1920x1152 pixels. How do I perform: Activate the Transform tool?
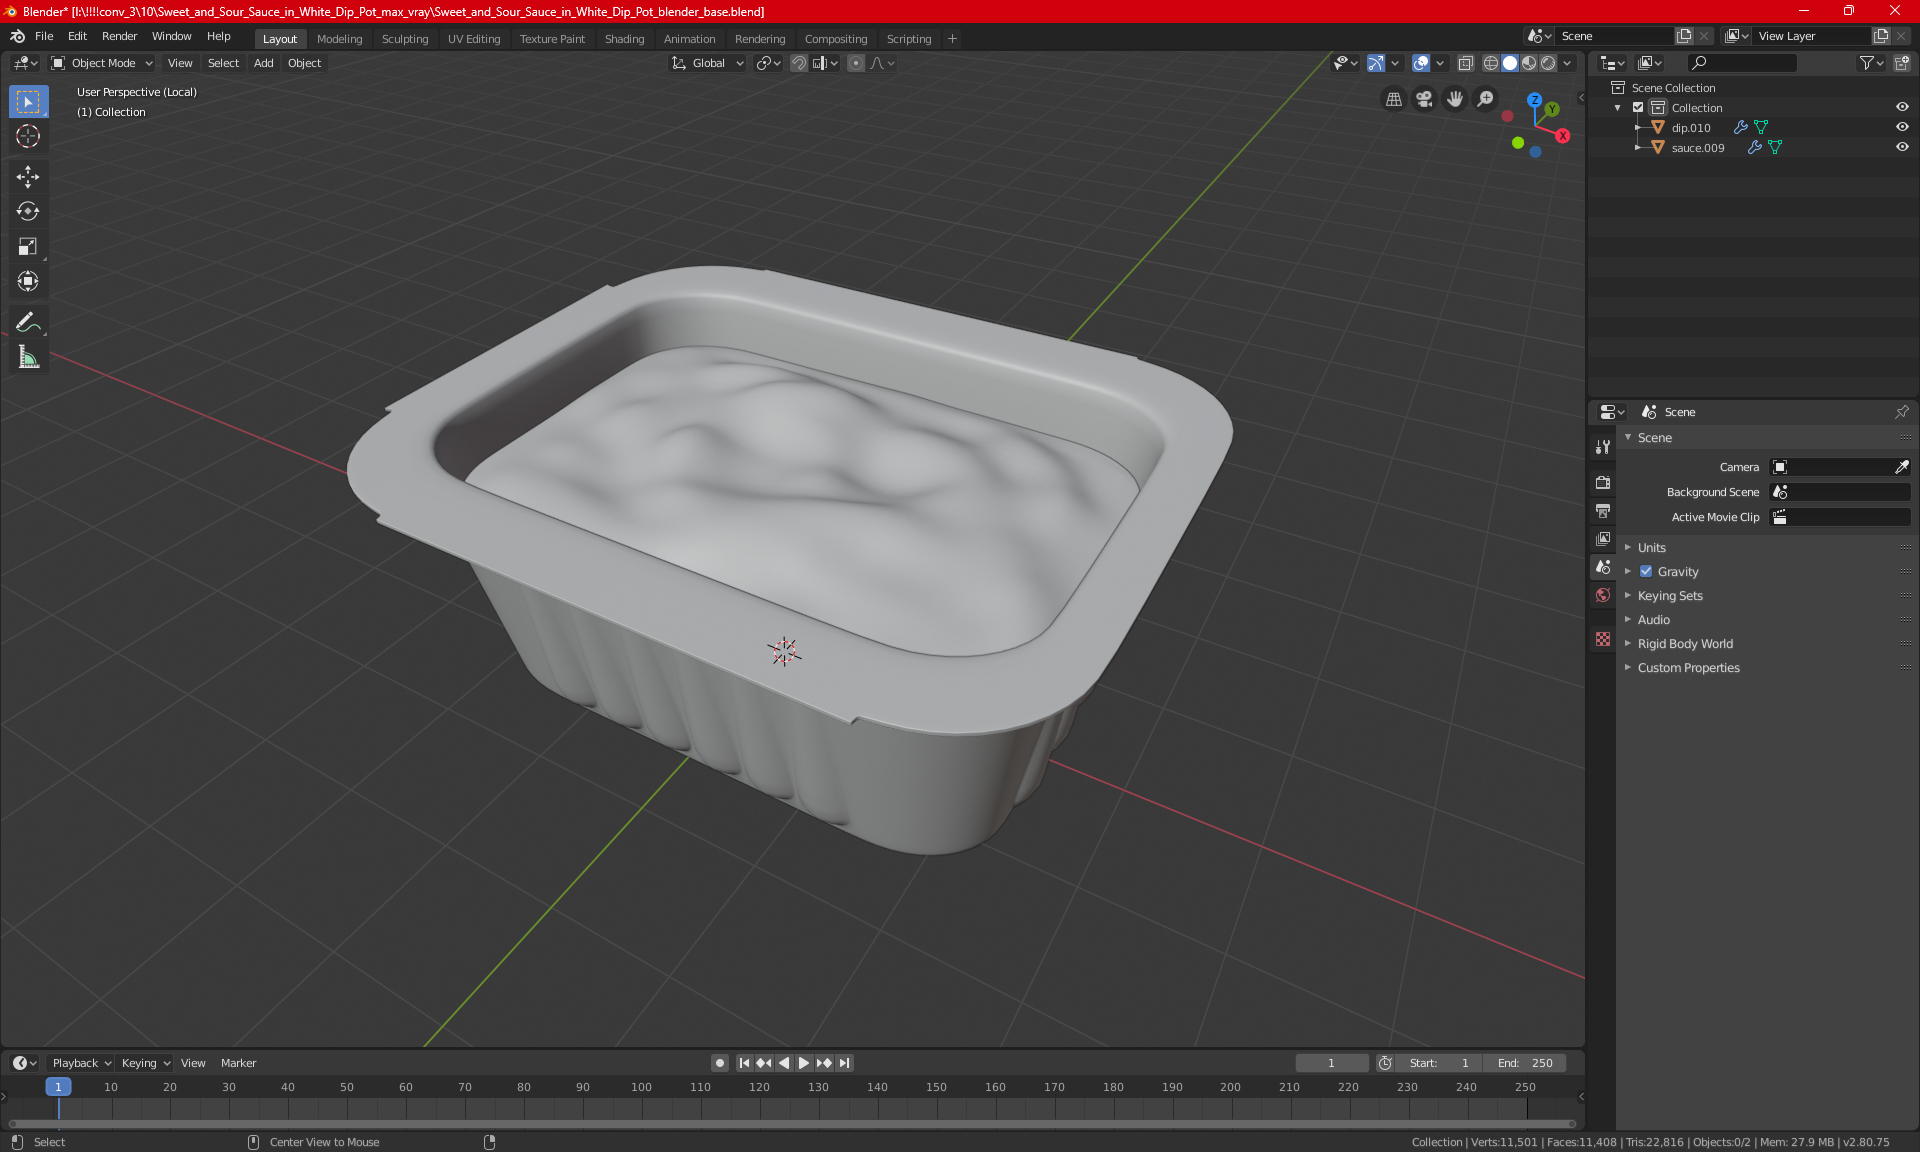[28, 281]
